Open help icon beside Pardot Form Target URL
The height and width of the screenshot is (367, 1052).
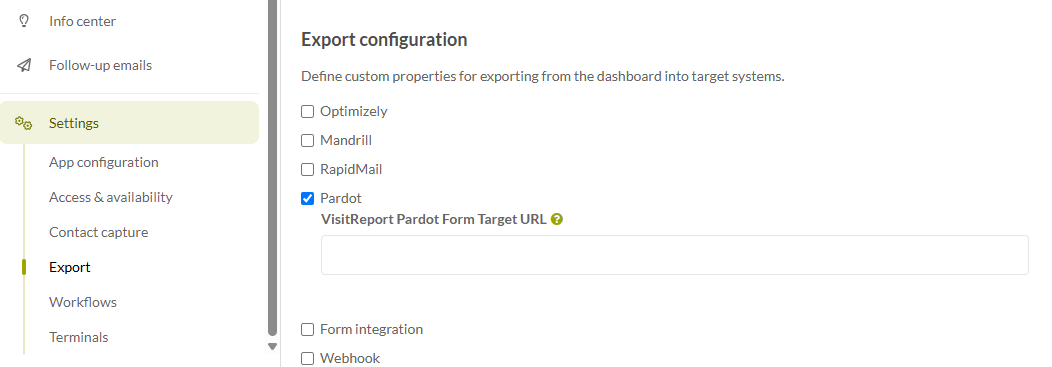(556, 219)
